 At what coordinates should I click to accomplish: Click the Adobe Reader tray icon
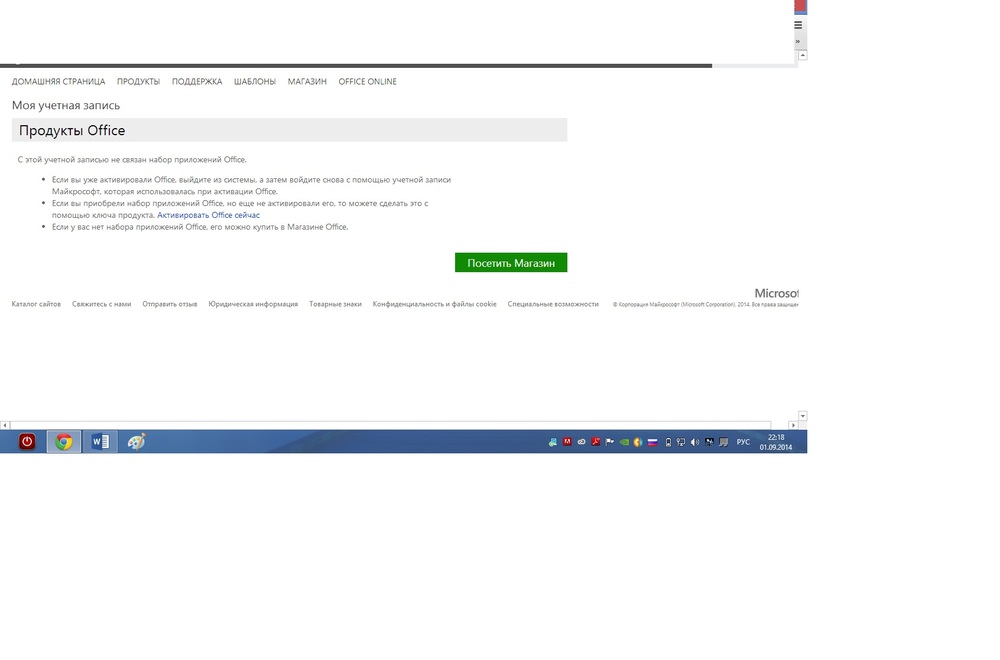[x=596, y=442]
